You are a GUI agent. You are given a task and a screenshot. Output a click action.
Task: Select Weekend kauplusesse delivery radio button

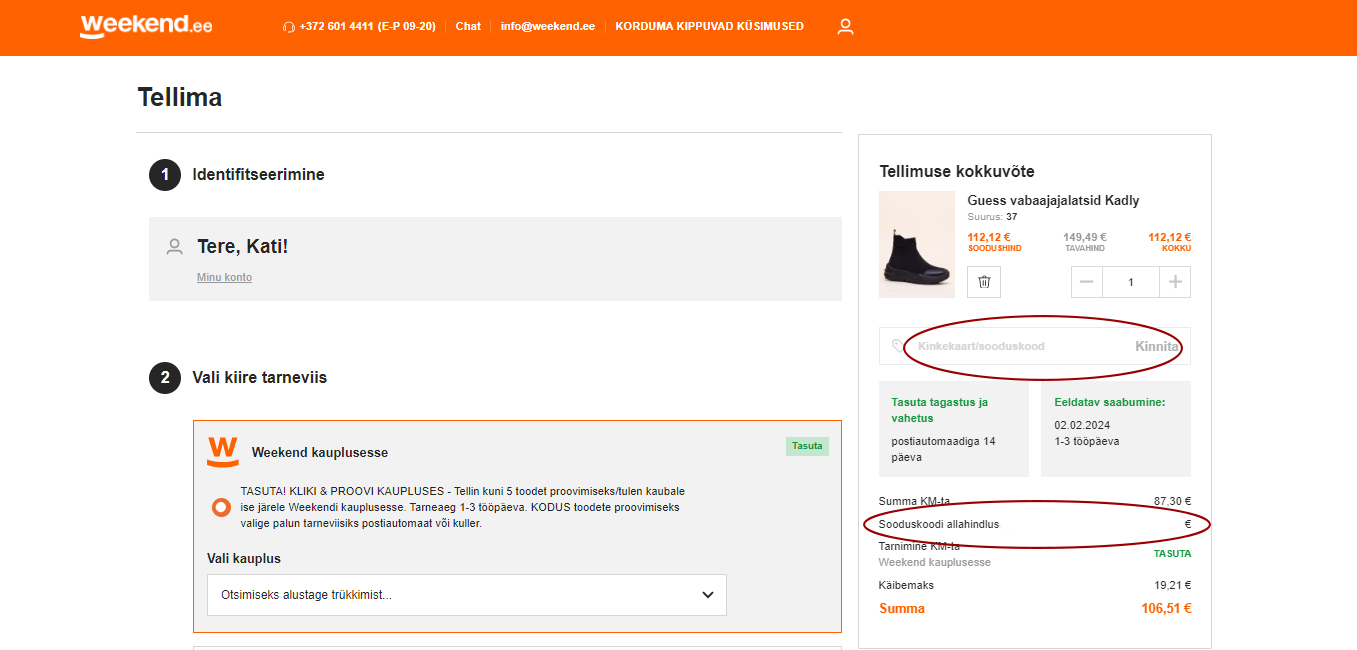point(221,507)
